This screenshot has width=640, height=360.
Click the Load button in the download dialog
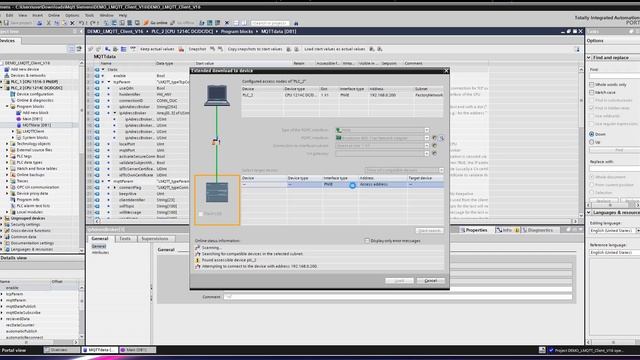coord(399,281)
